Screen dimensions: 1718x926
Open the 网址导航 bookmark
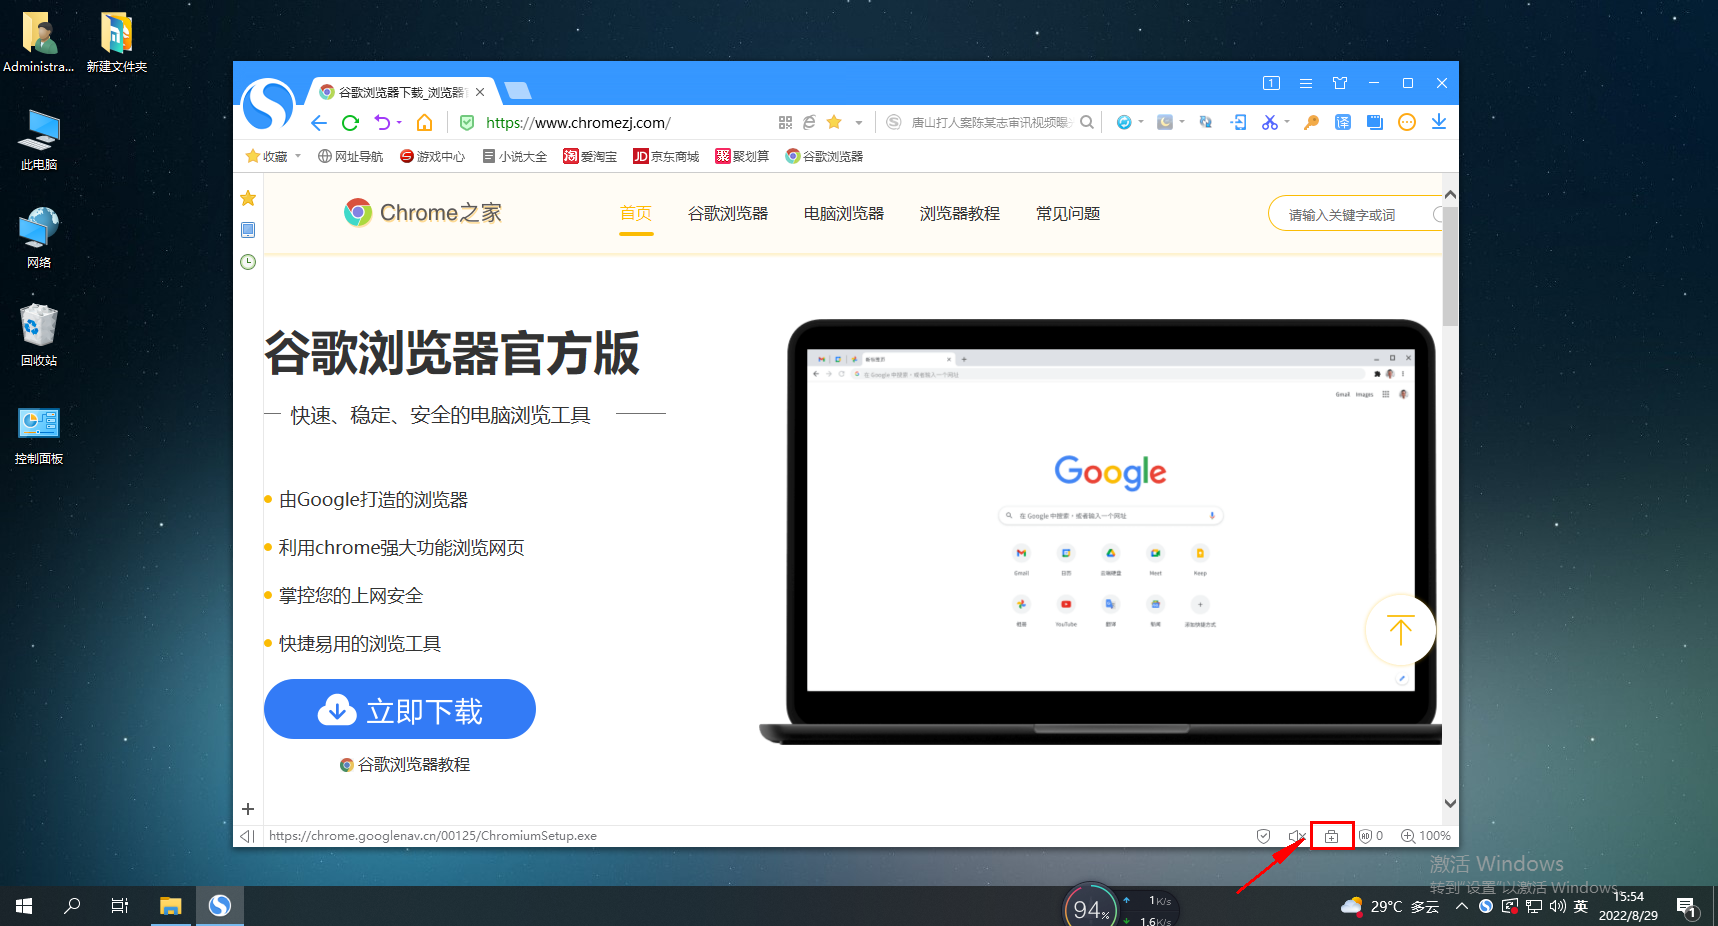click(x=350, y=156)
